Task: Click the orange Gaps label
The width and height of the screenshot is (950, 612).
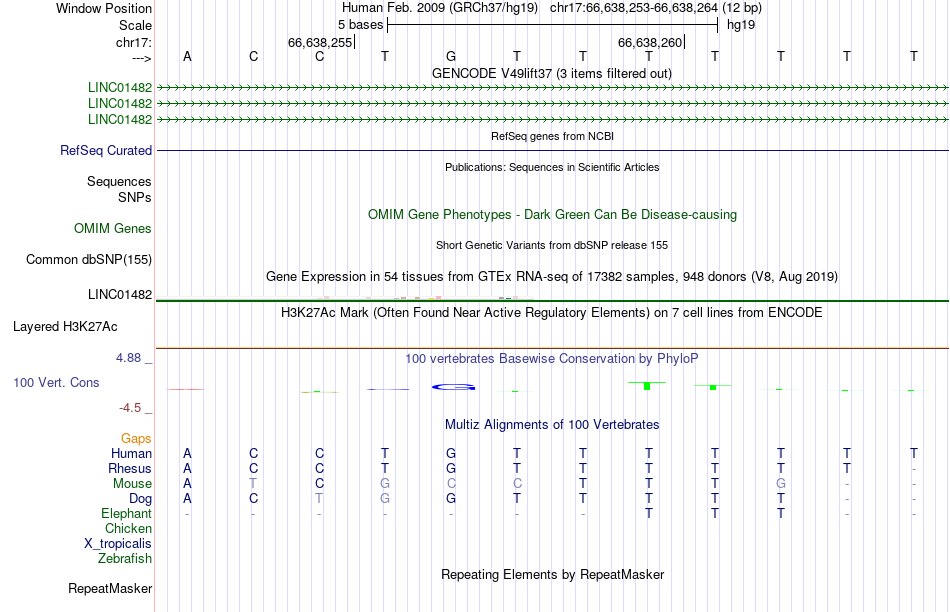Action: 136,439
